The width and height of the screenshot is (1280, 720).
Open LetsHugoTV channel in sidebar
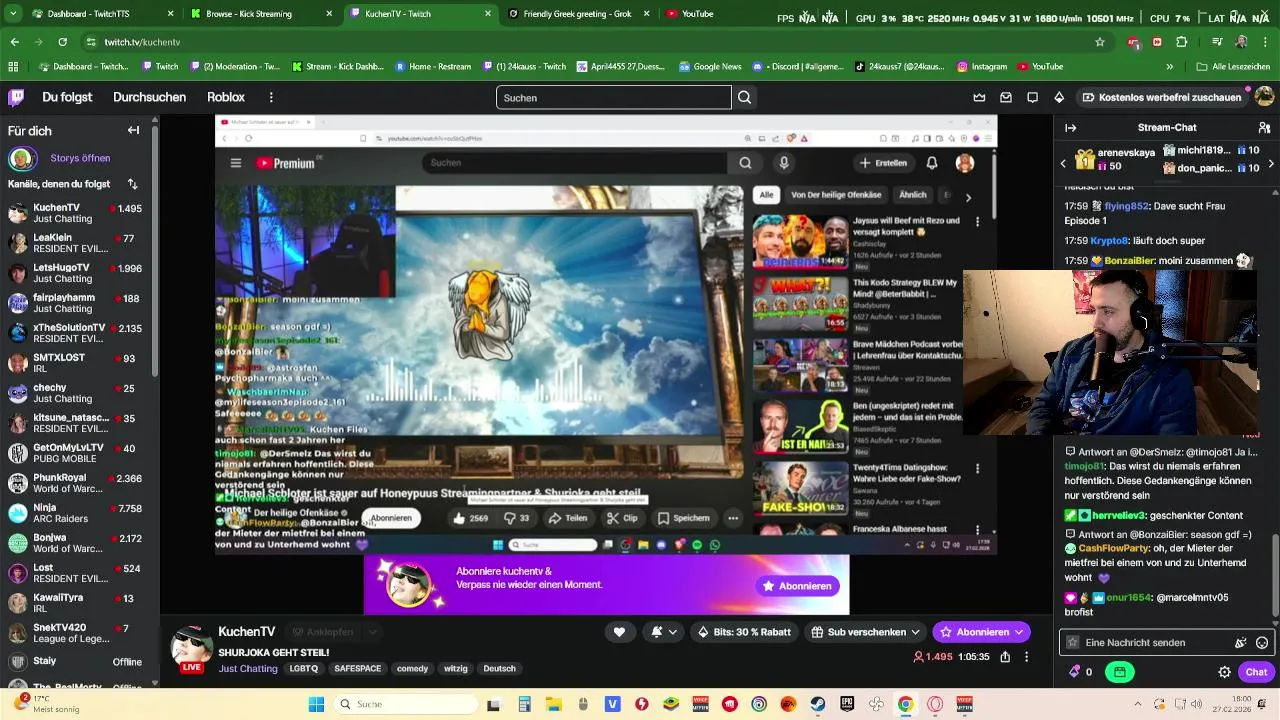pos(76,274)
